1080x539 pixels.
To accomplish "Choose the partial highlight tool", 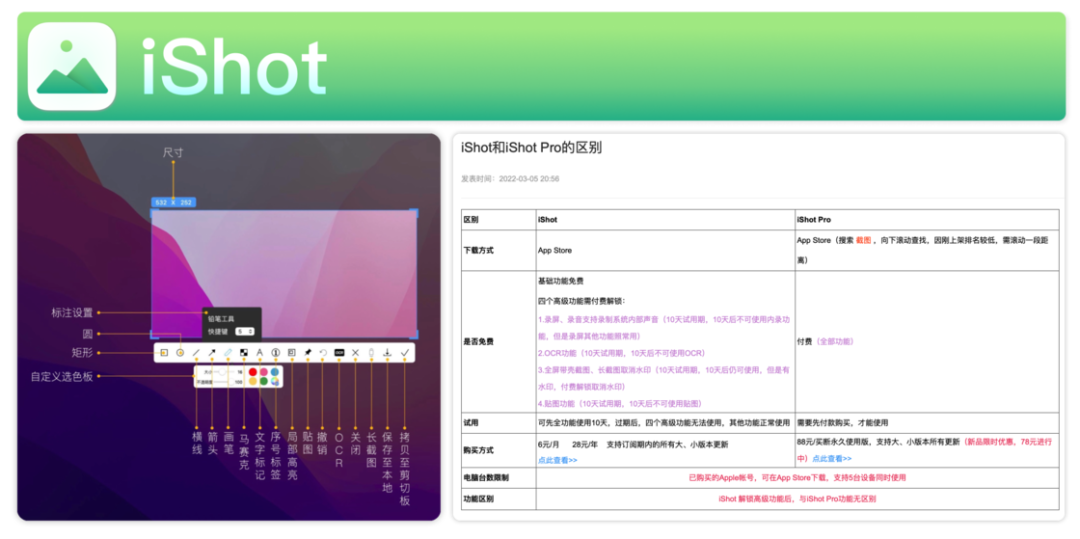I will coord(291,352).
